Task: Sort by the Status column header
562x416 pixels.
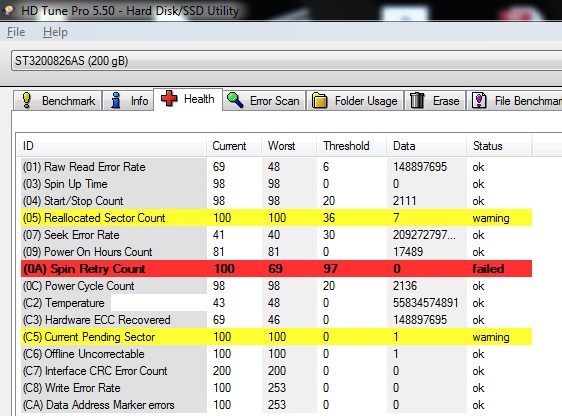Action: tap(499, 146)
